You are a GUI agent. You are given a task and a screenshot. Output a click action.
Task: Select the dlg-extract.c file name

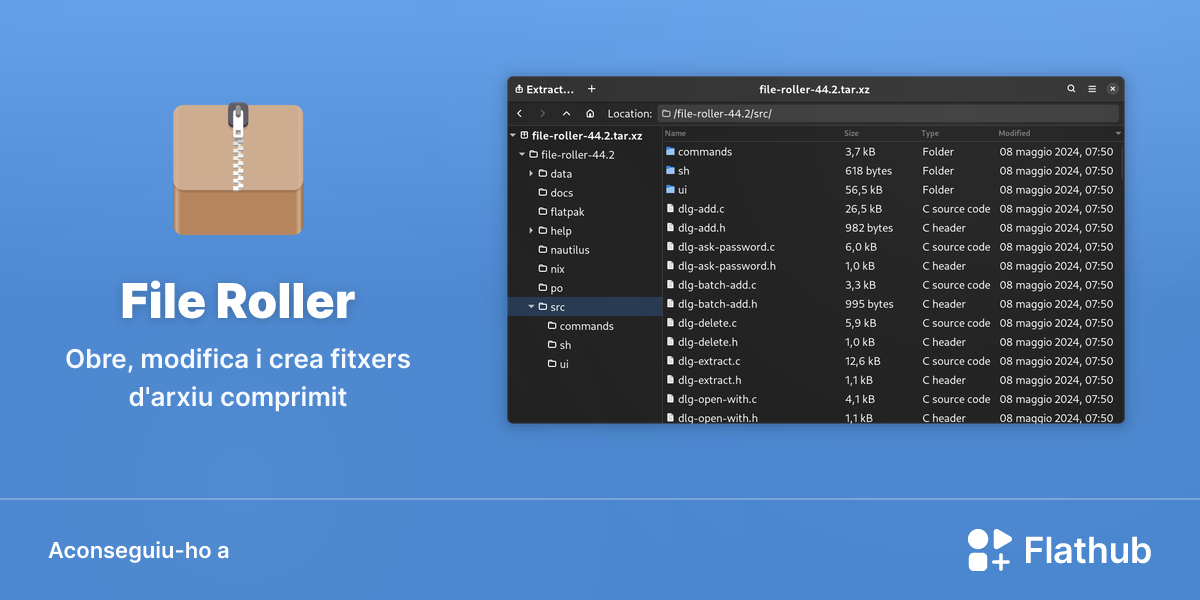point(709,361)
